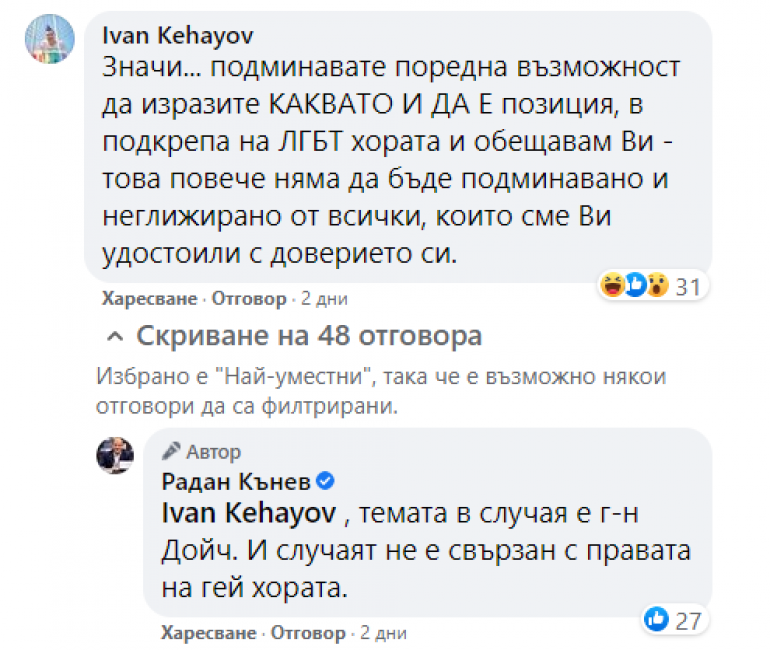
Task: Click the Like reaction icon beside 27
Action: click(657, 620)
